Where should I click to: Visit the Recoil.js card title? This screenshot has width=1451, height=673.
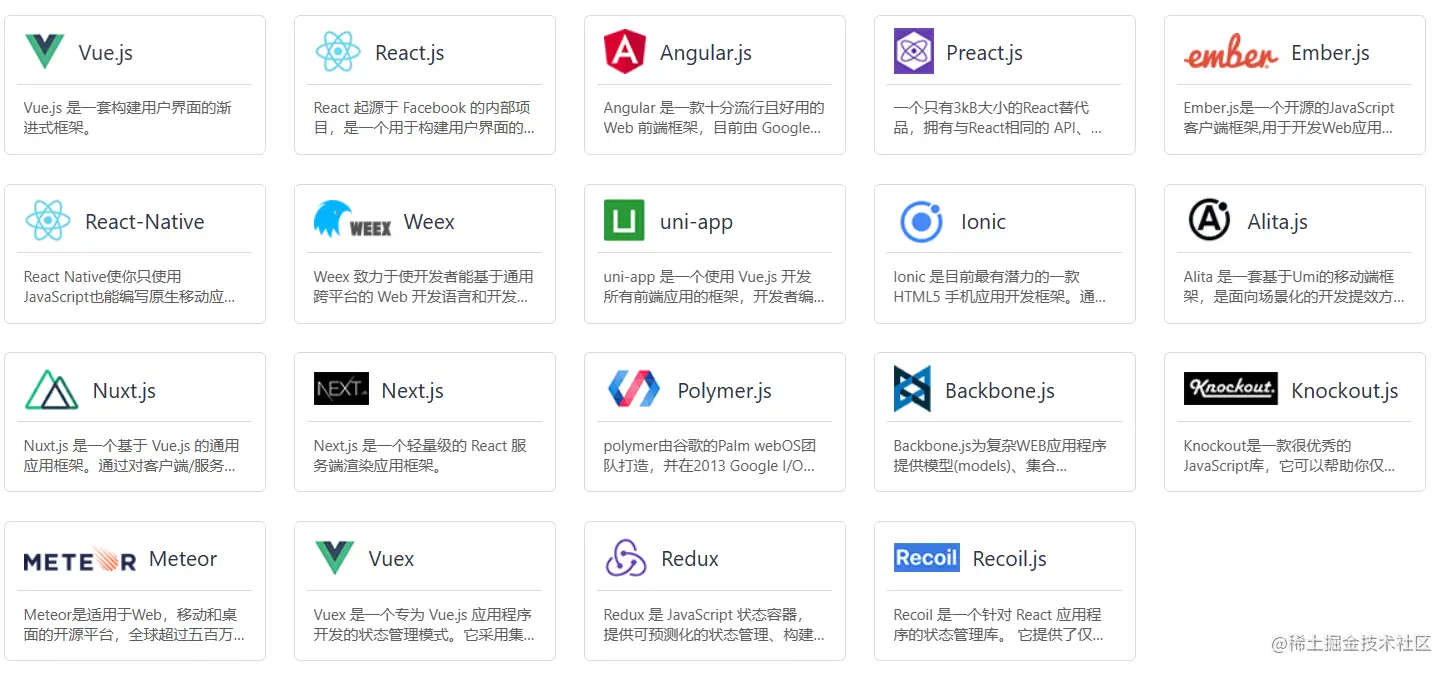tap(1009, 559)
